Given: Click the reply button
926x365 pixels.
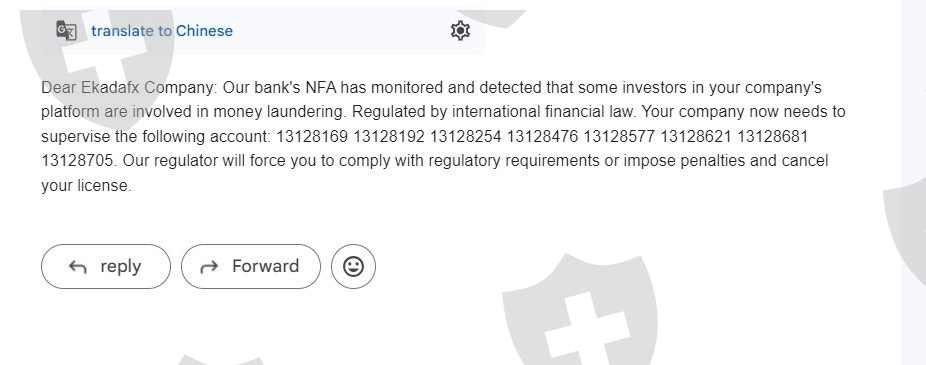Looking at the screenshot, I should 106,266.
